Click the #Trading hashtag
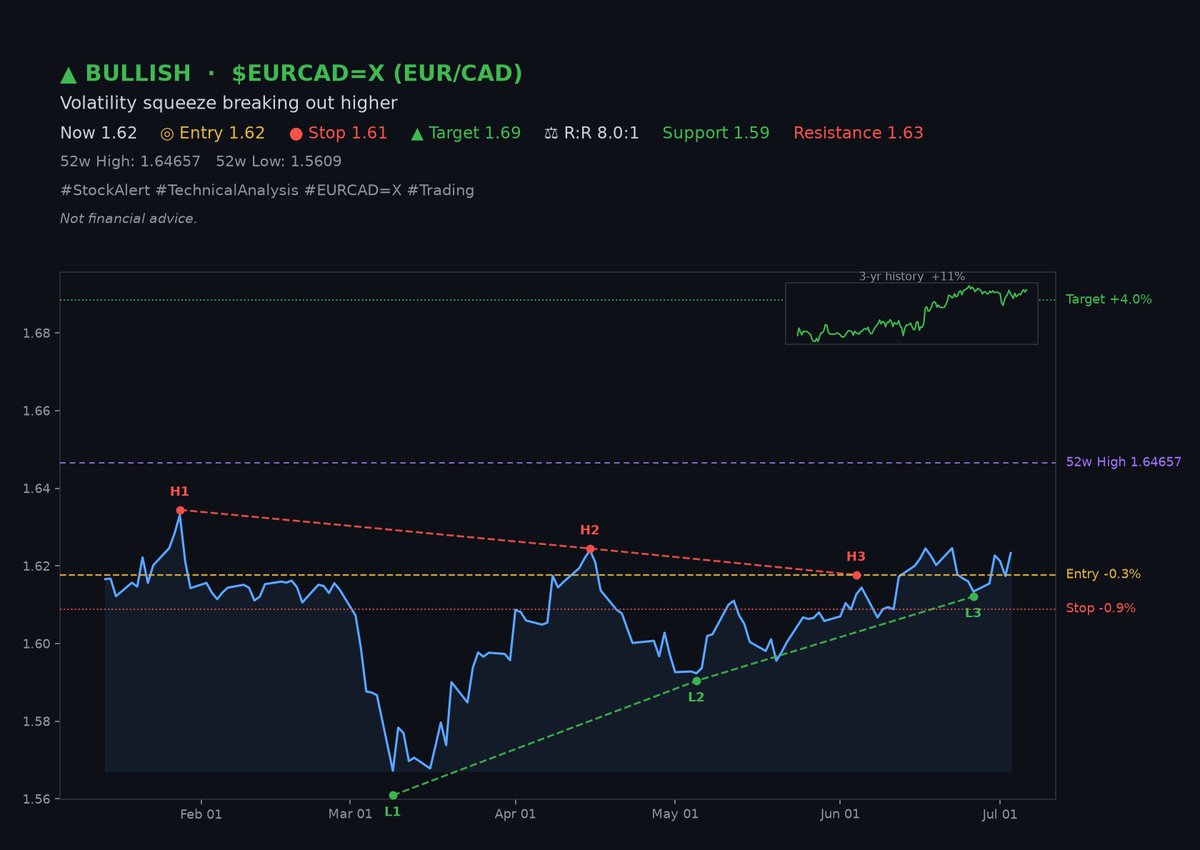Image resolution: width=1200 pixels, height=850 pixels. tap(440, 190)
